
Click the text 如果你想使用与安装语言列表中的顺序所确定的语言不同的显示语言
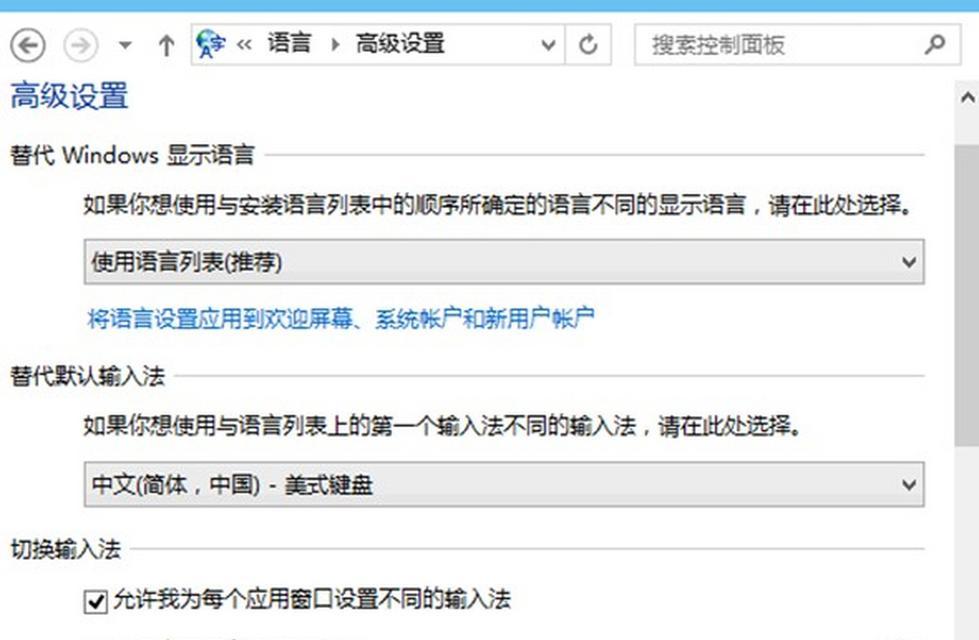pyautogui.click(x=415, y=204)
